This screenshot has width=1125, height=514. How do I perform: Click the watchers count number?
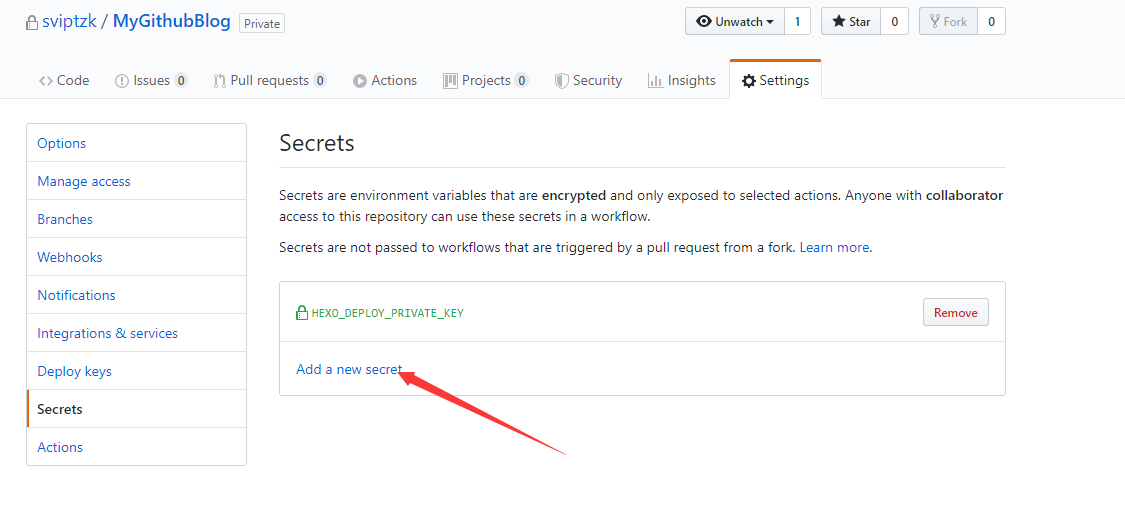coord(797,22)
